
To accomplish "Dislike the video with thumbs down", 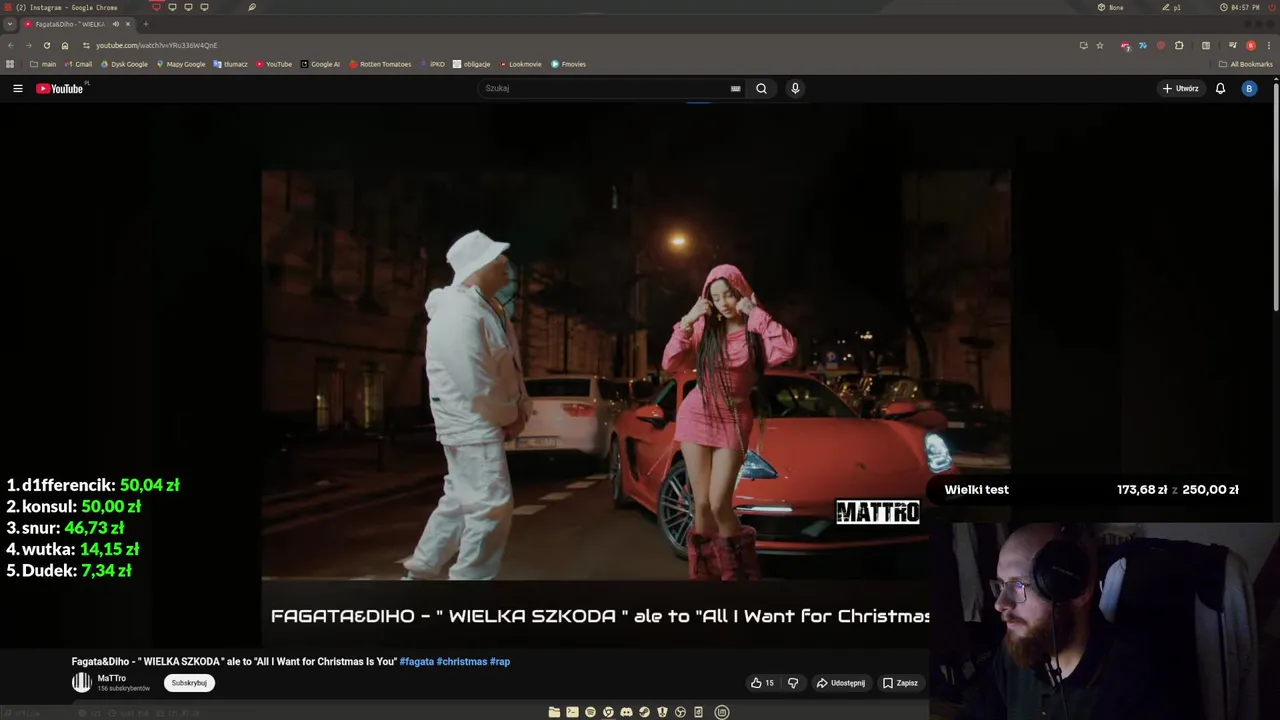I will click(793, 683).
